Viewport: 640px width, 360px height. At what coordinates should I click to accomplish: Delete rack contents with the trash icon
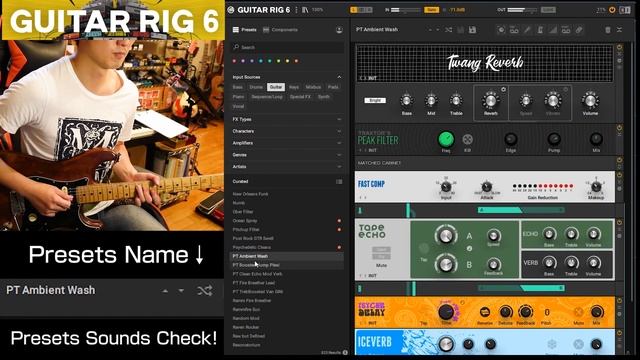tap(608, 30)
